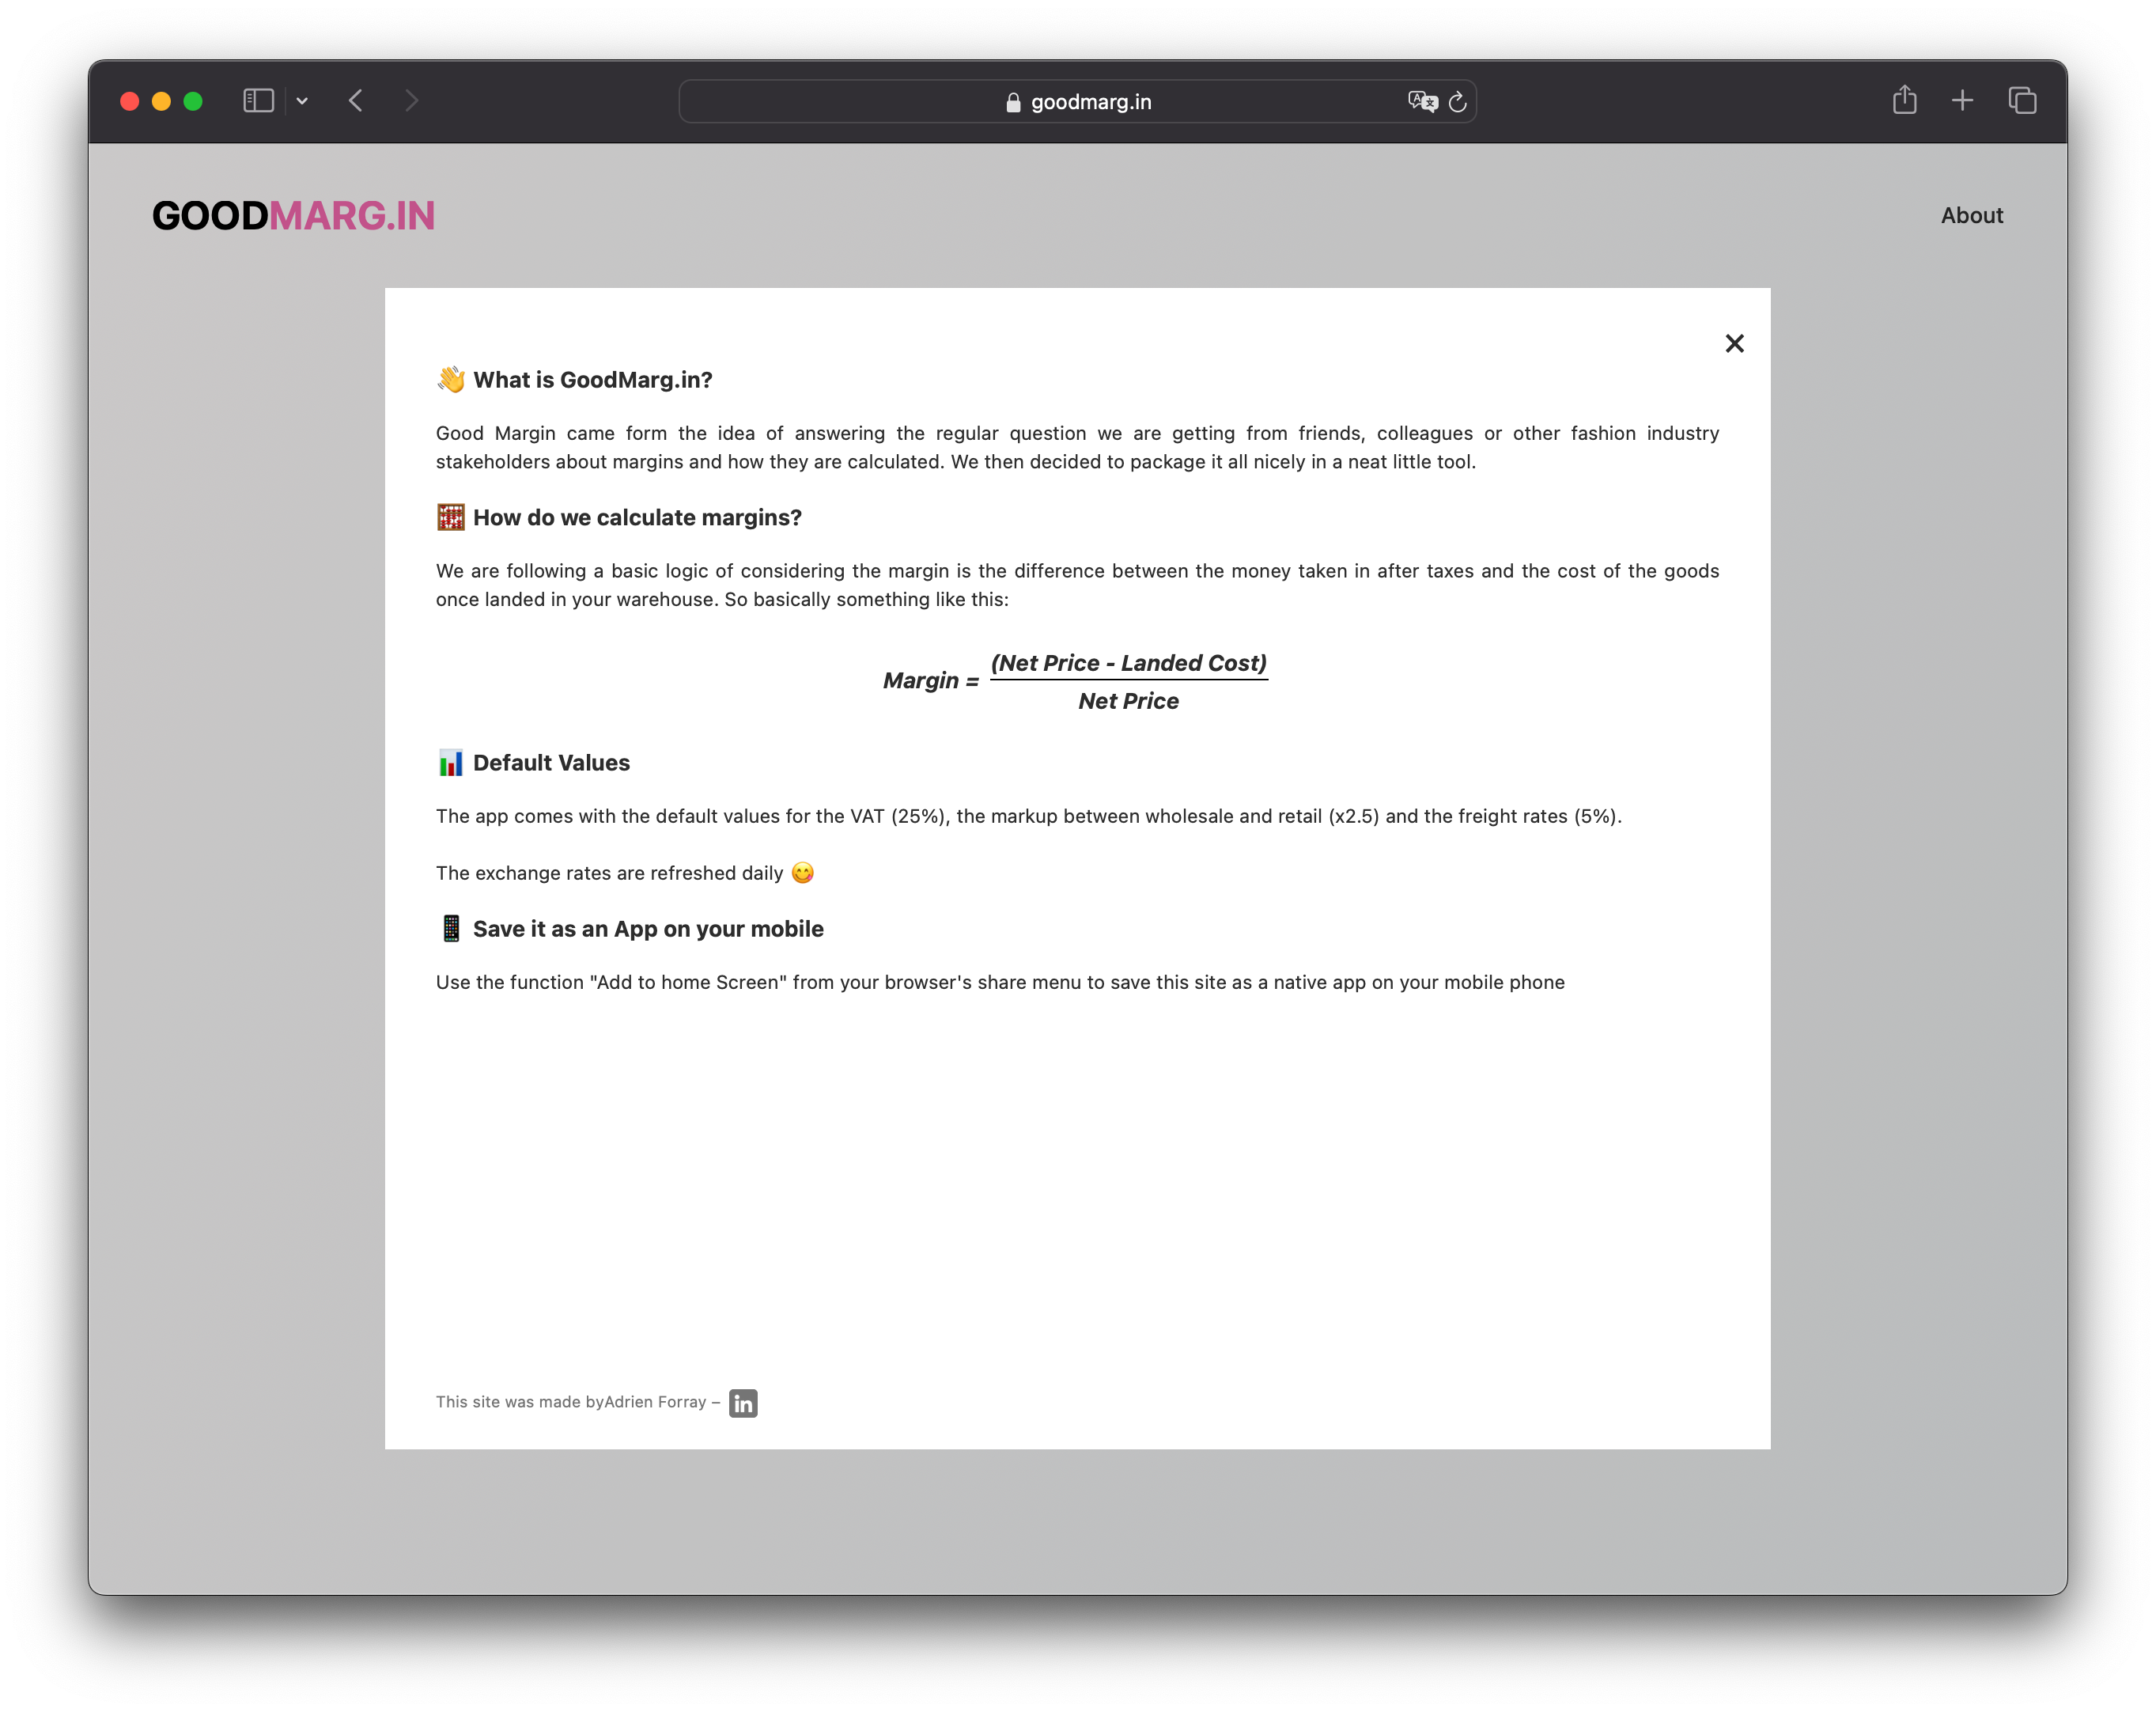Image resolution: width=2156 pixels, height=1712 pixels.
Task: Click the Adrien Forray author link
Action: pyautogui.click(x=655, y=1402)
